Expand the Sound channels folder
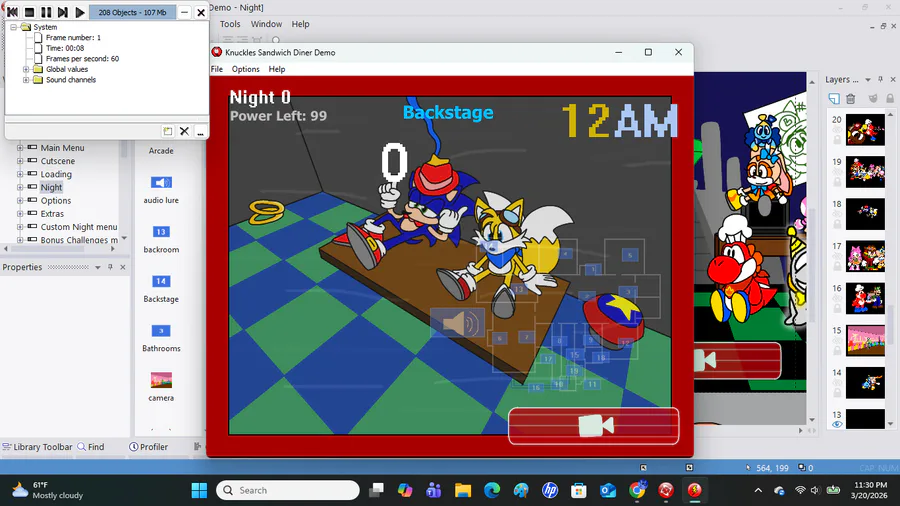The height and width of the screenshot is (506, 900). (x=26, y=80)
